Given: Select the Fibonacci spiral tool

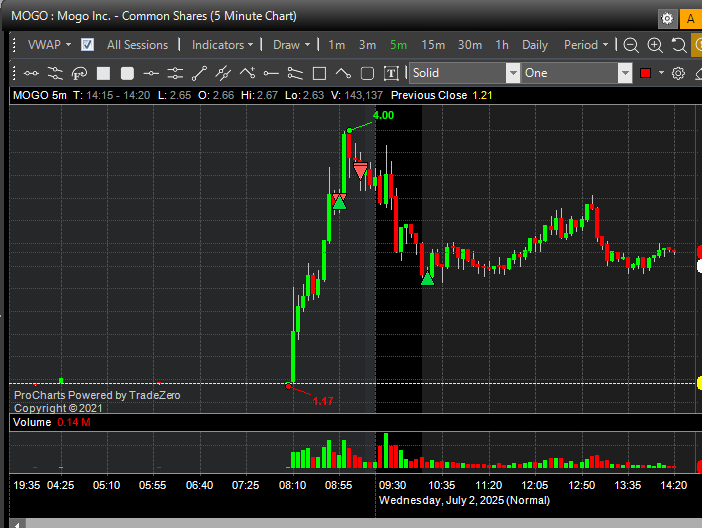Looking at the screenshot, I should click(x=79, y=73).
